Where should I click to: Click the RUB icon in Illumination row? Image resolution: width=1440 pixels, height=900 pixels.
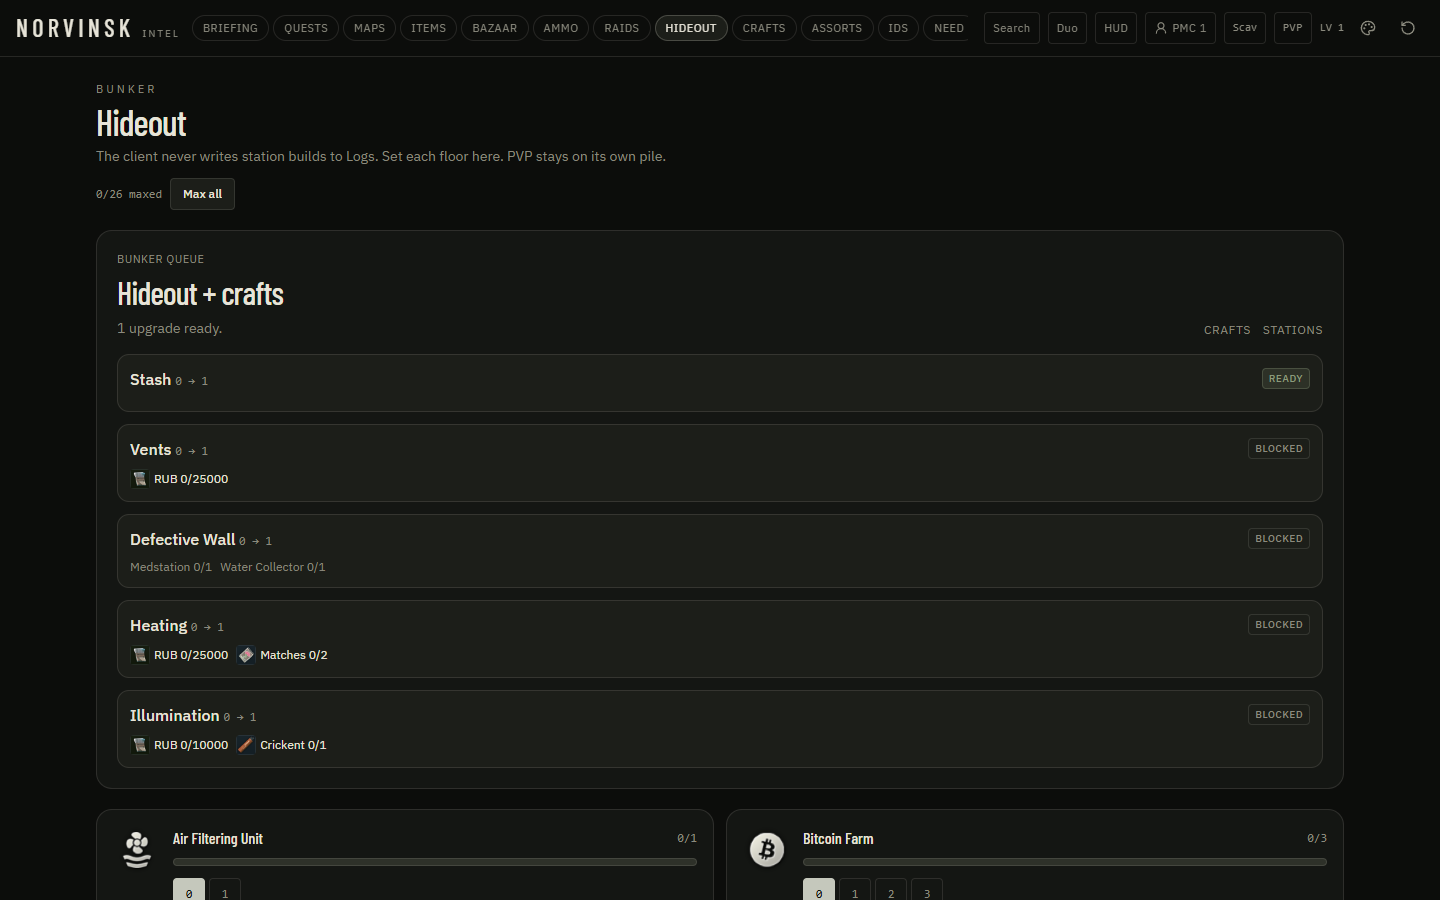coord(140,745)
